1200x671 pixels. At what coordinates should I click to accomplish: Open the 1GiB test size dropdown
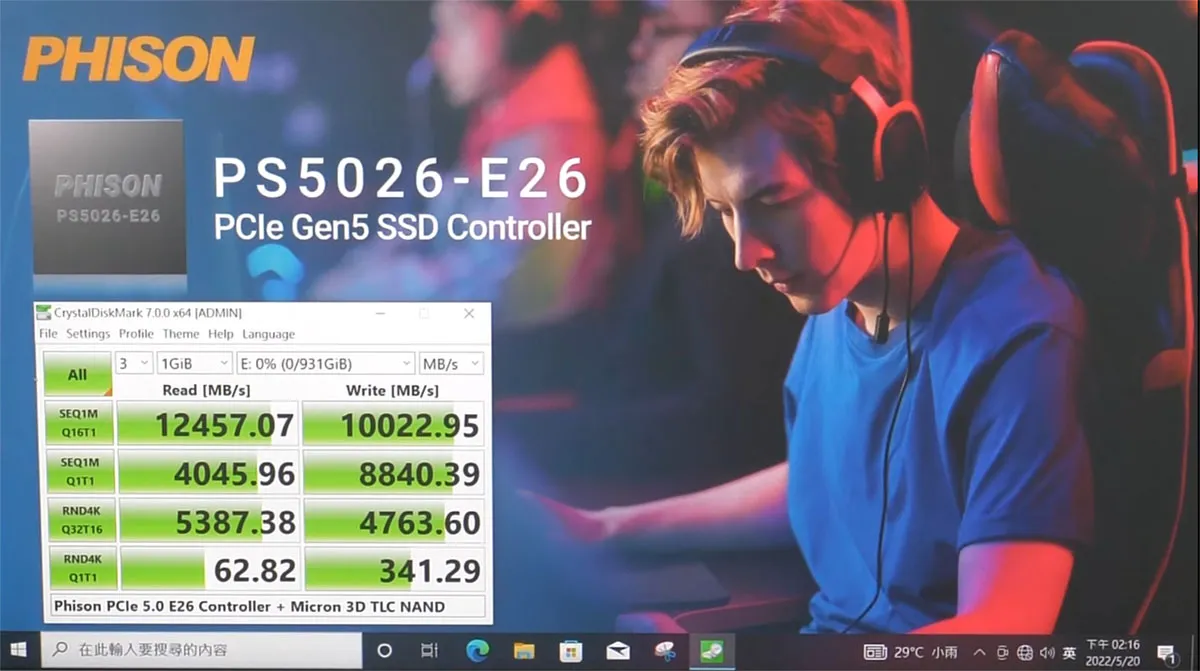point(194,363)
